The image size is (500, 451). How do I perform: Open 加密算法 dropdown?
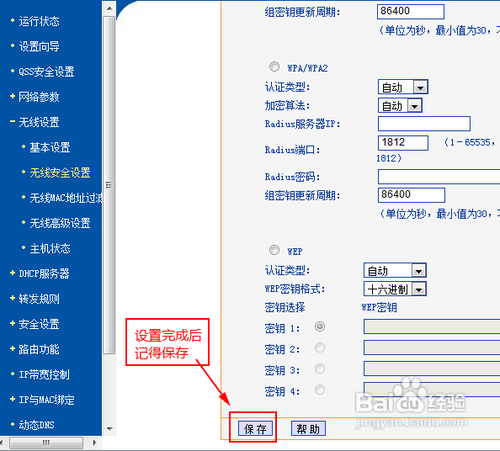pos(400,106)
